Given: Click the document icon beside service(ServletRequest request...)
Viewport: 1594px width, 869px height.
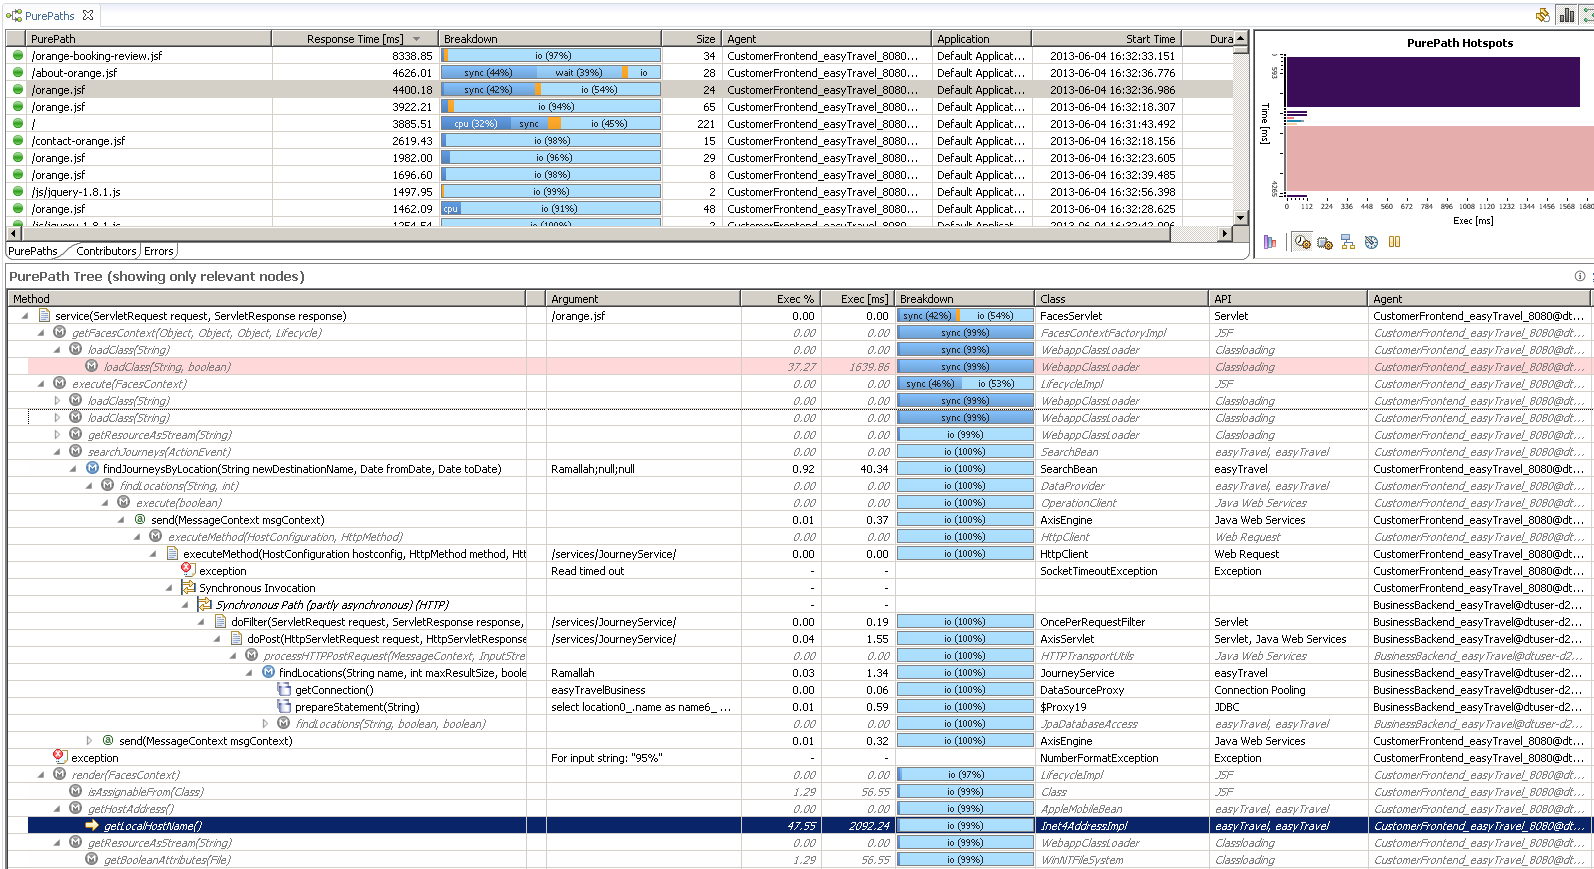Looking at the screenshot, I should click(44, 315).
